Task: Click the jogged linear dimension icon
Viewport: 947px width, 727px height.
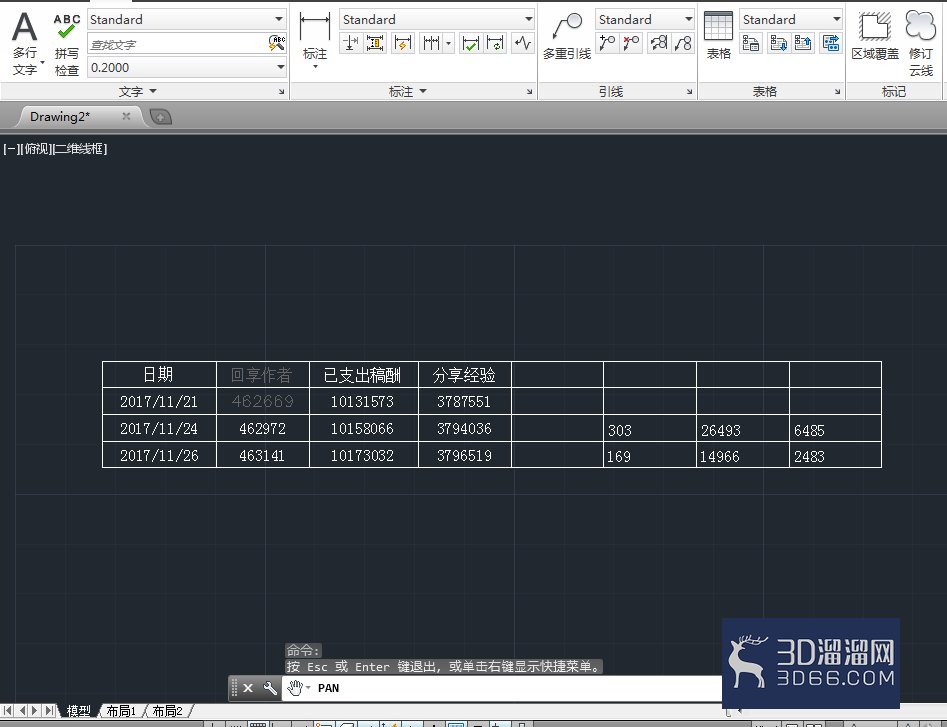Action: pyautogui.click(x=522, y=43)
